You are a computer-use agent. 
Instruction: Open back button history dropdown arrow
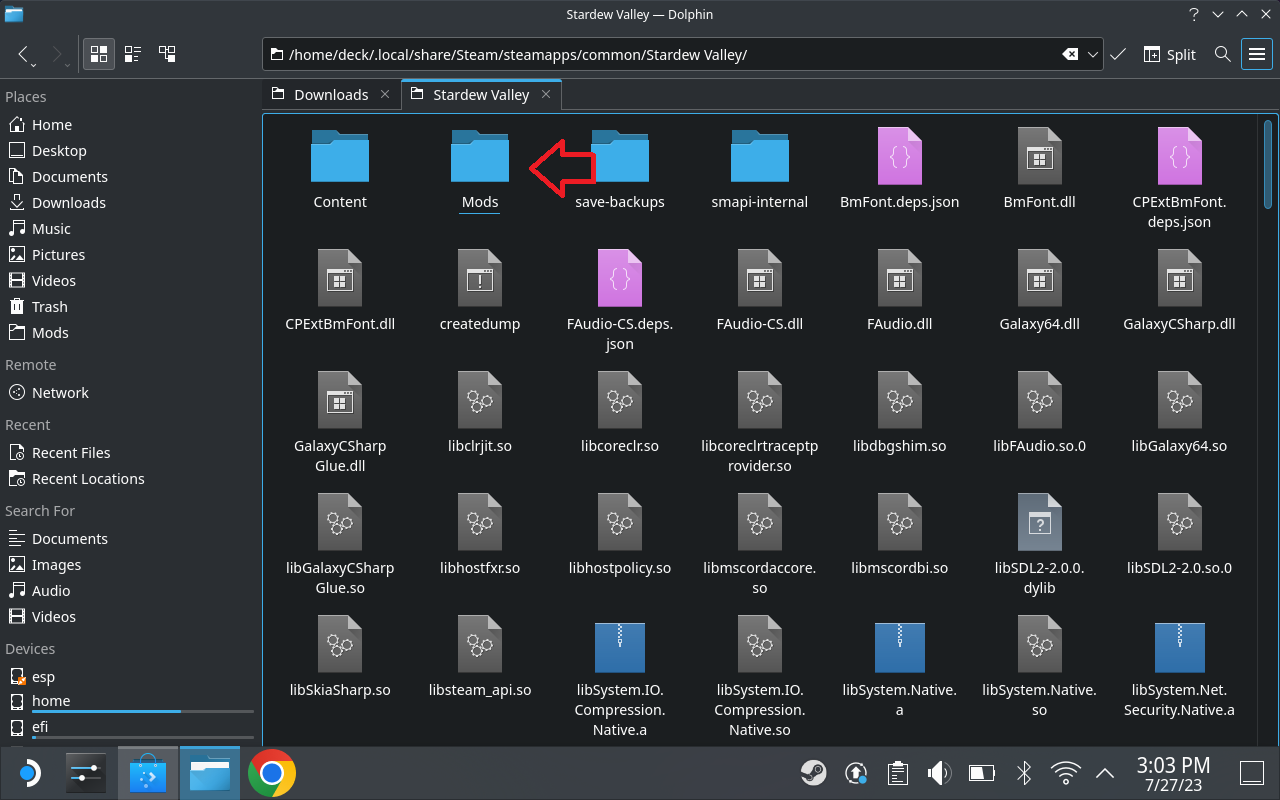[33, 66]
